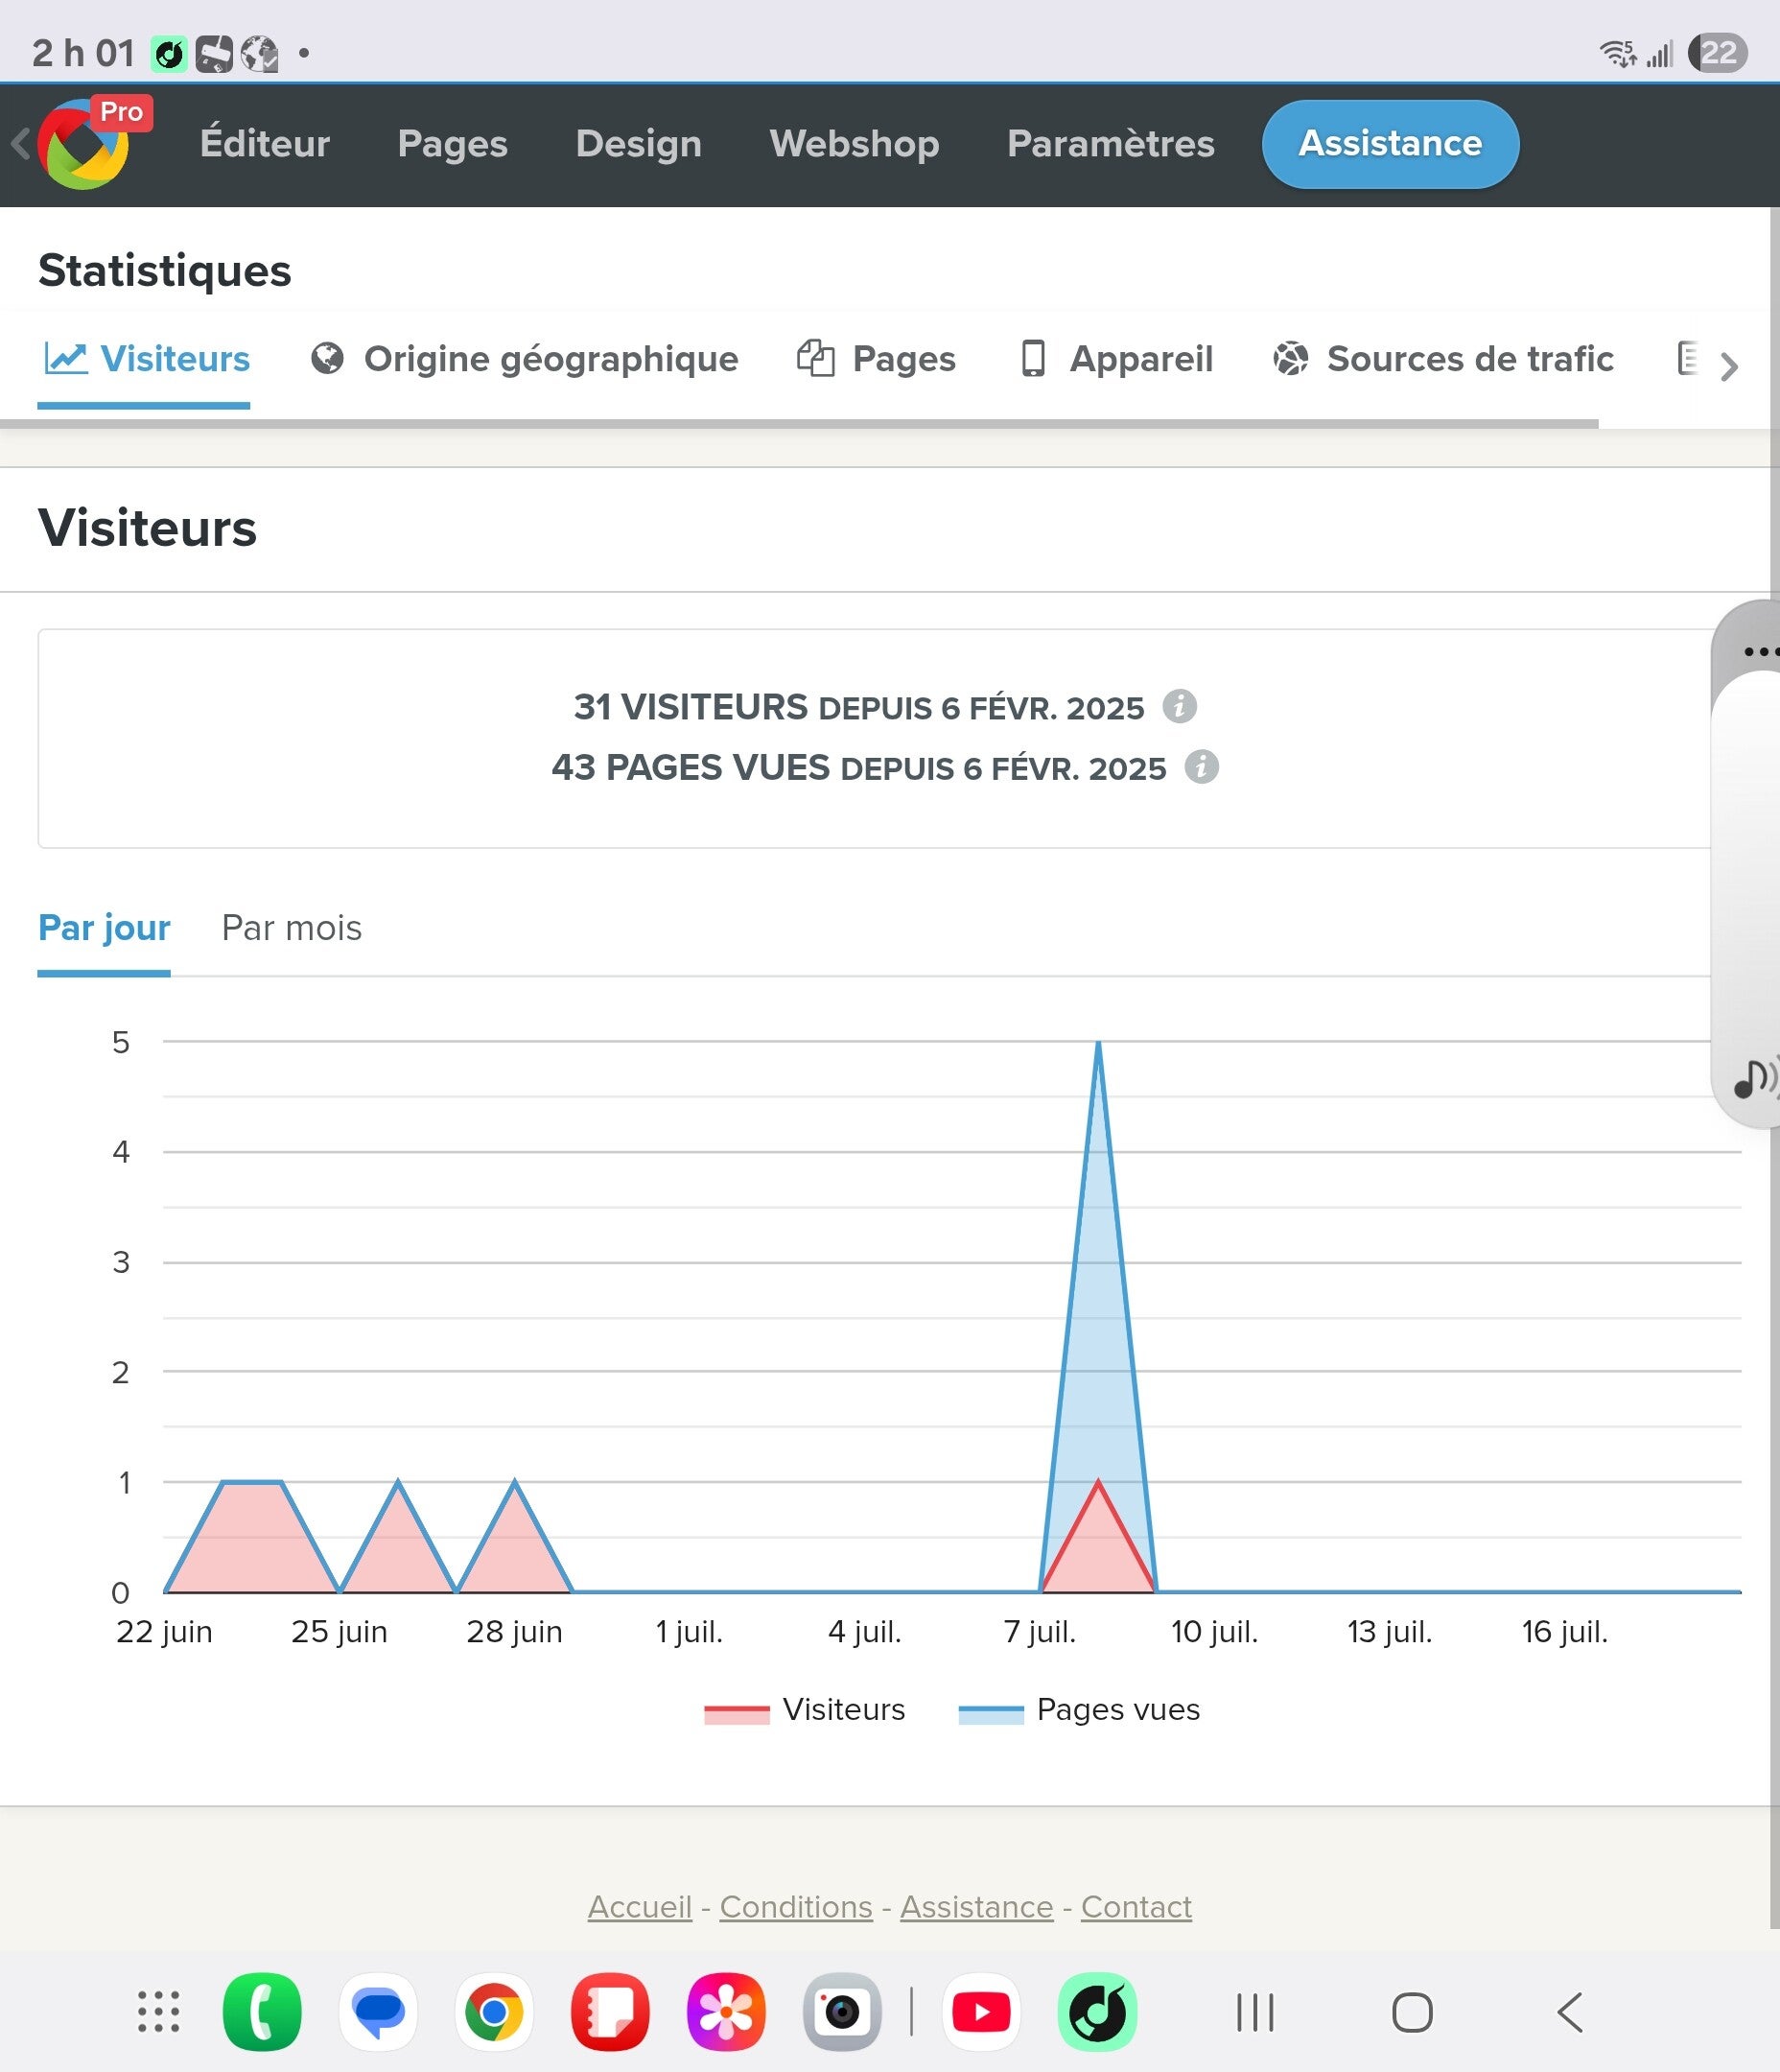Toggle Pages vues series in legend

[1079, 1710]
